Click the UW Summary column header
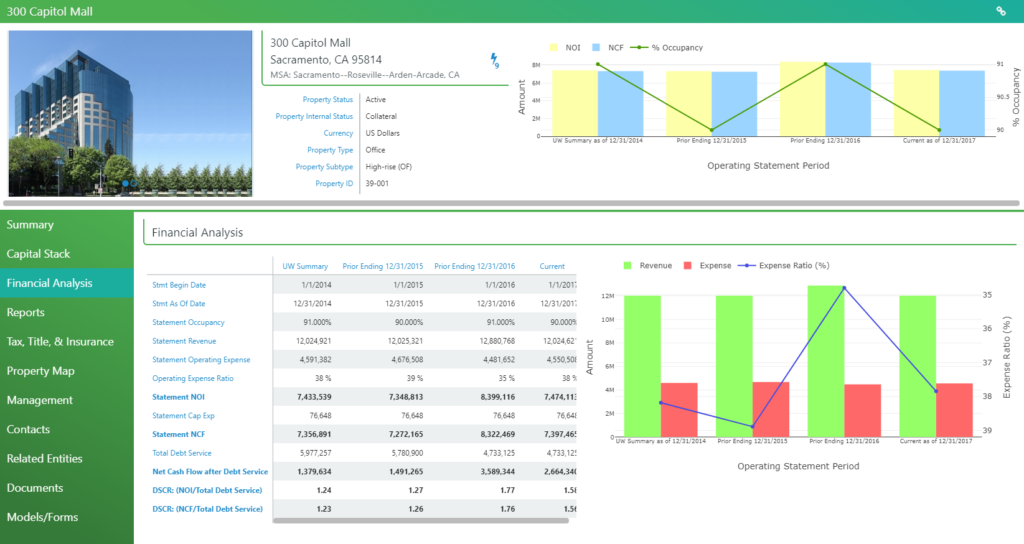 (x=305, y=266)
